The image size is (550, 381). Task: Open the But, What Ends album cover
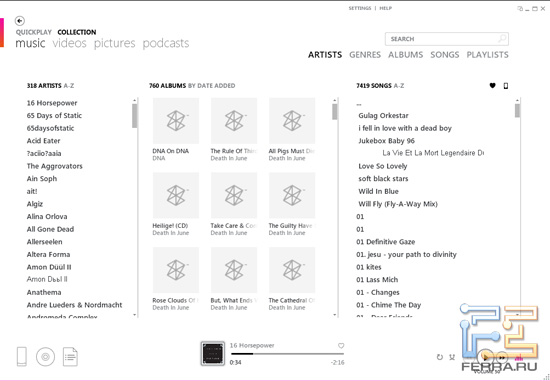pyautogui.click(x=234, y=270)
